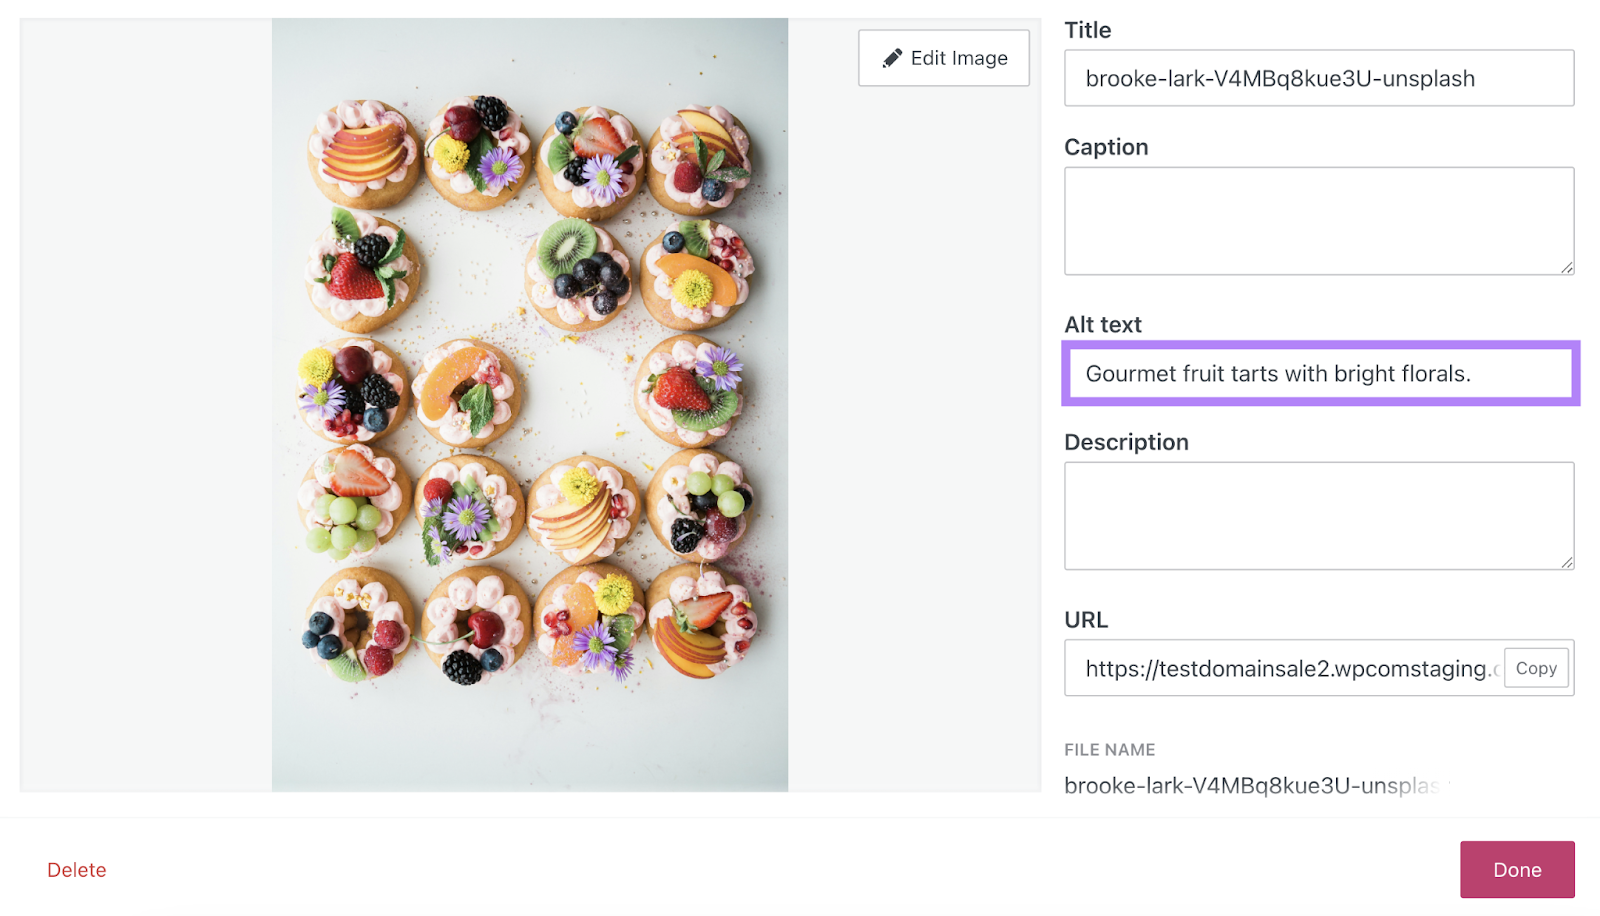The width and height of the screenshot is (1600, 916).
Task: Click the Alt text label
Action: coord(1103,324)
